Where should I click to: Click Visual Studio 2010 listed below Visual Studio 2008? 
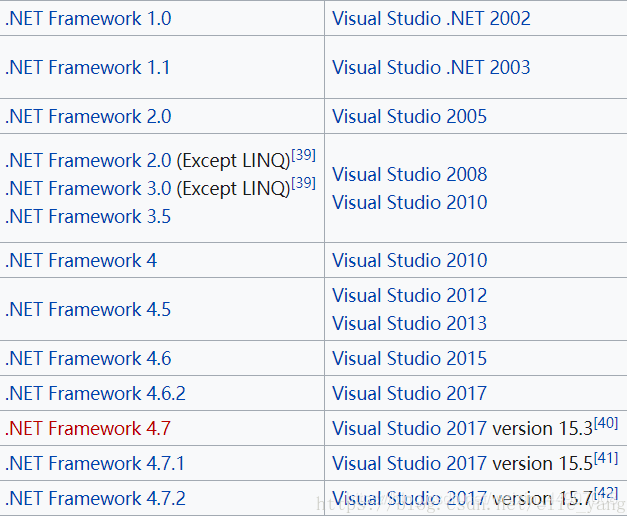coord(409,202)
